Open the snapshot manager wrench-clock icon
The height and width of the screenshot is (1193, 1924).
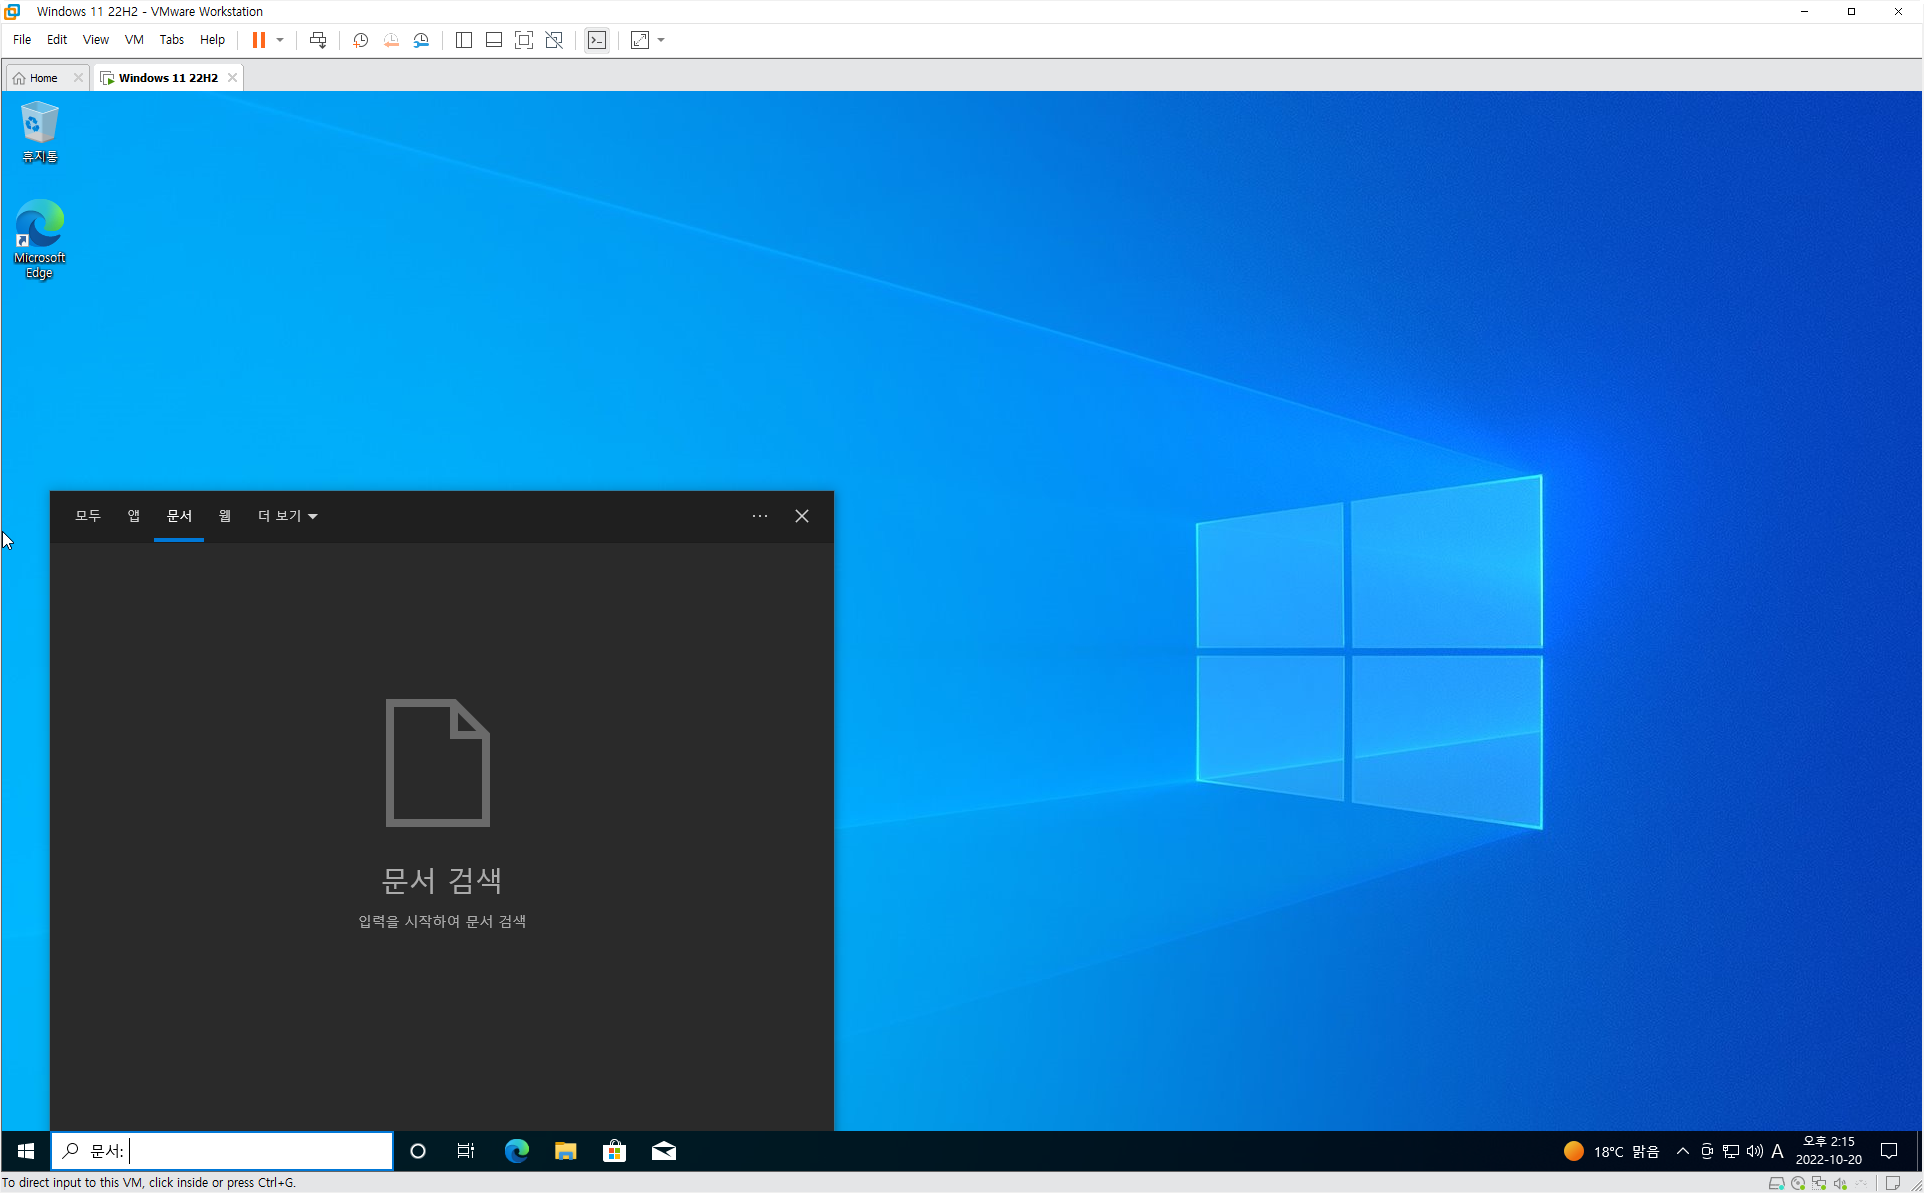click(x=422, y=40)
